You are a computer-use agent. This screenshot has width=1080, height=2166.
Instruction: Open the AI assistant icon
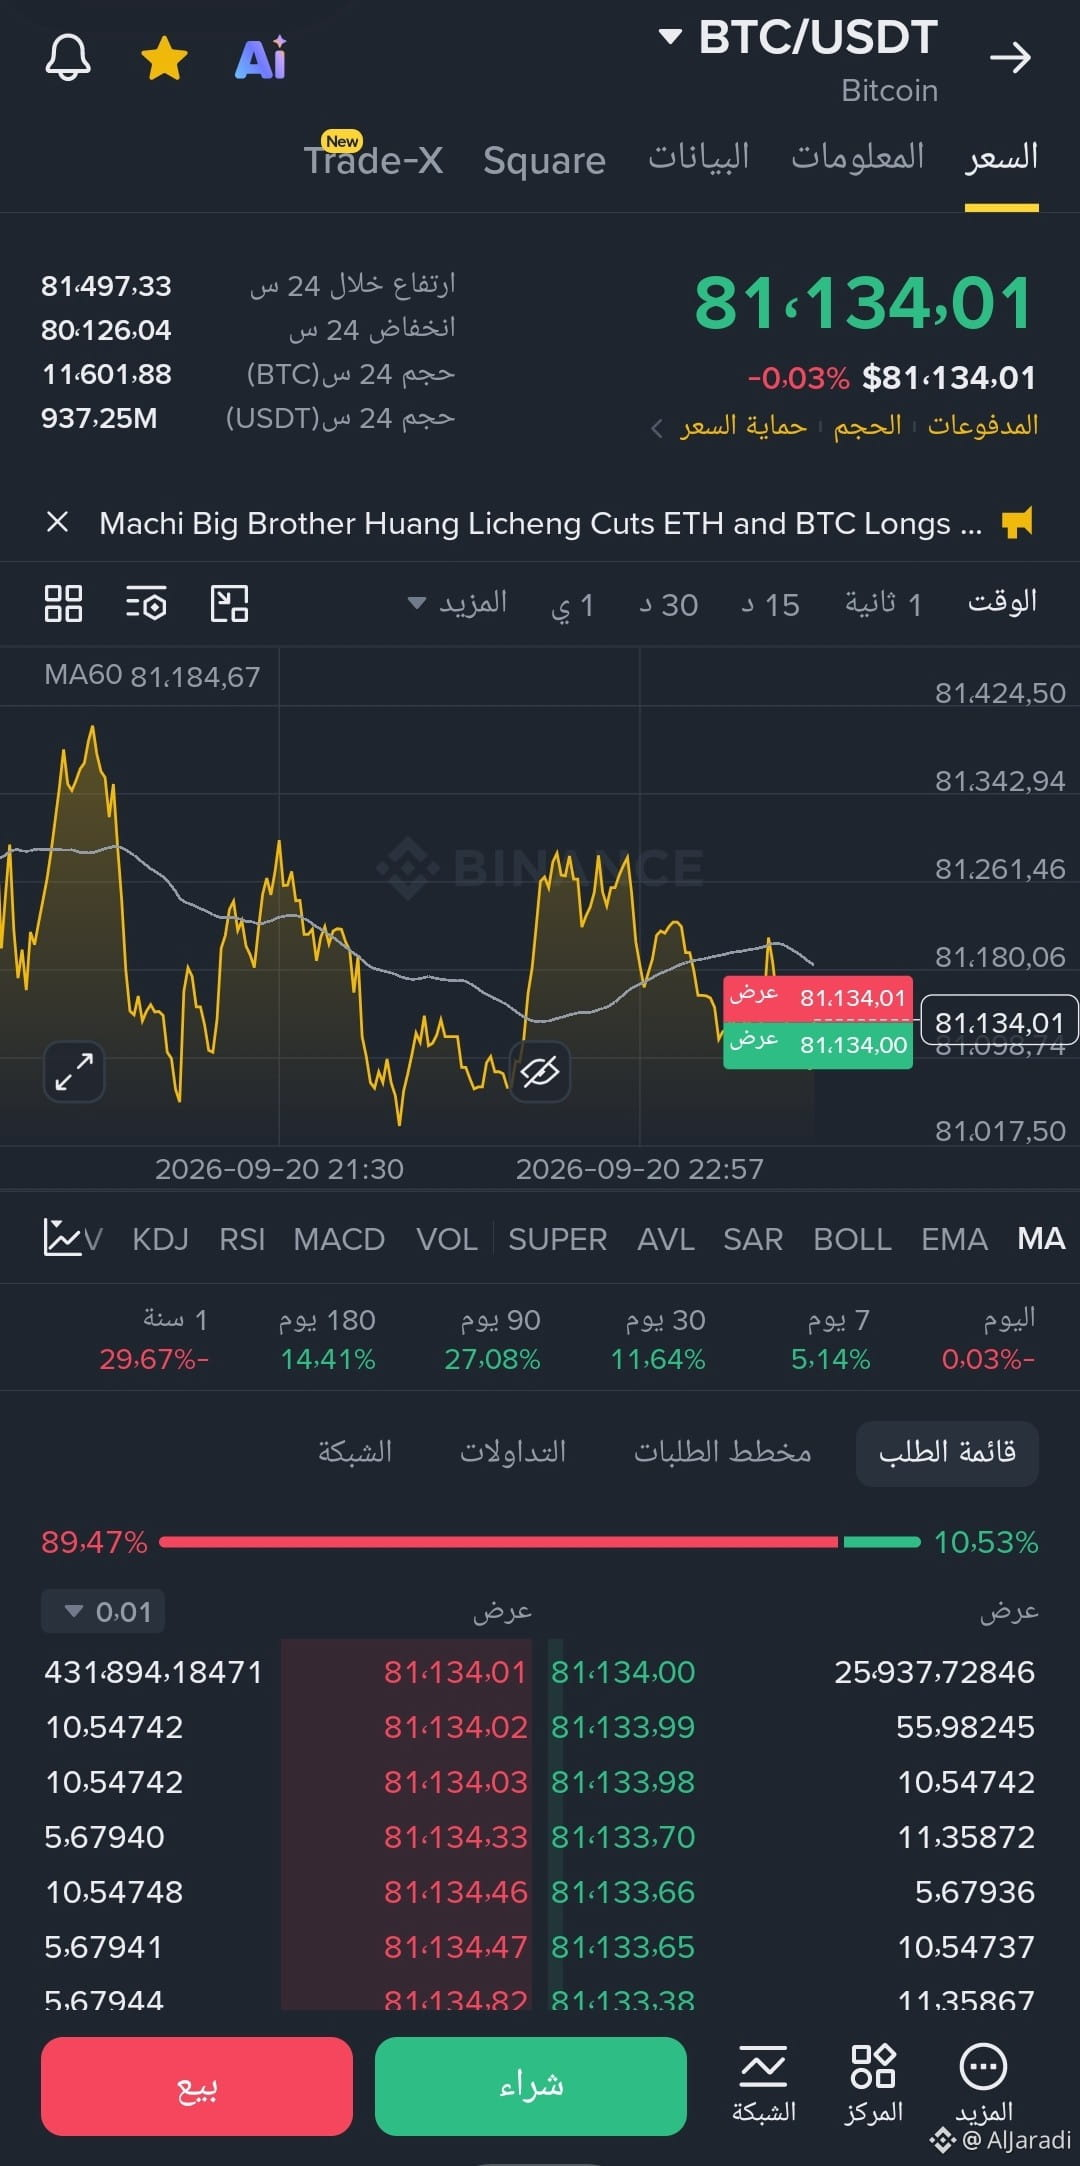261,58
